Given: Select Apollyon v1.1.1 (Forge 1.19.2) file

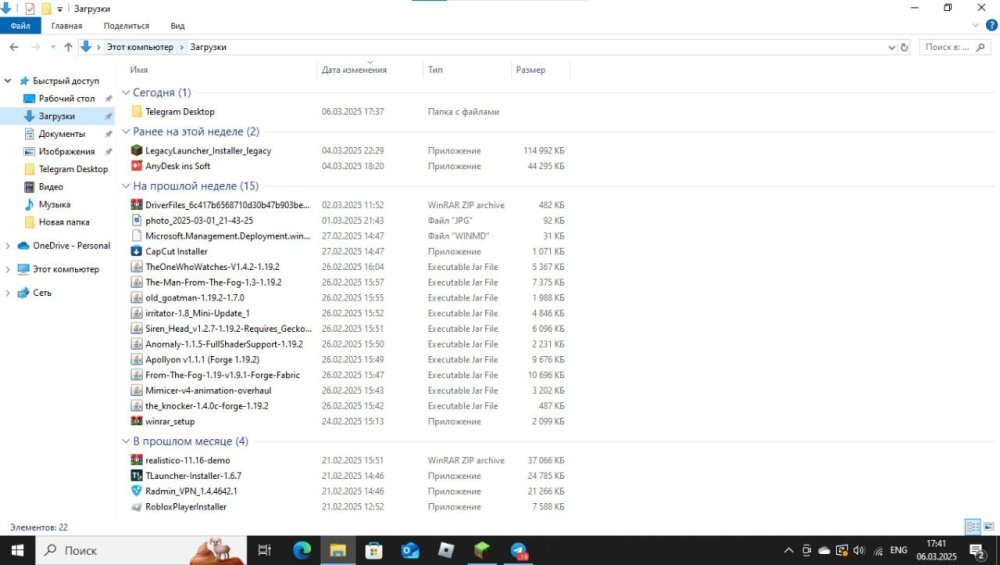Looking at the screenshot, I should [202, 360].
